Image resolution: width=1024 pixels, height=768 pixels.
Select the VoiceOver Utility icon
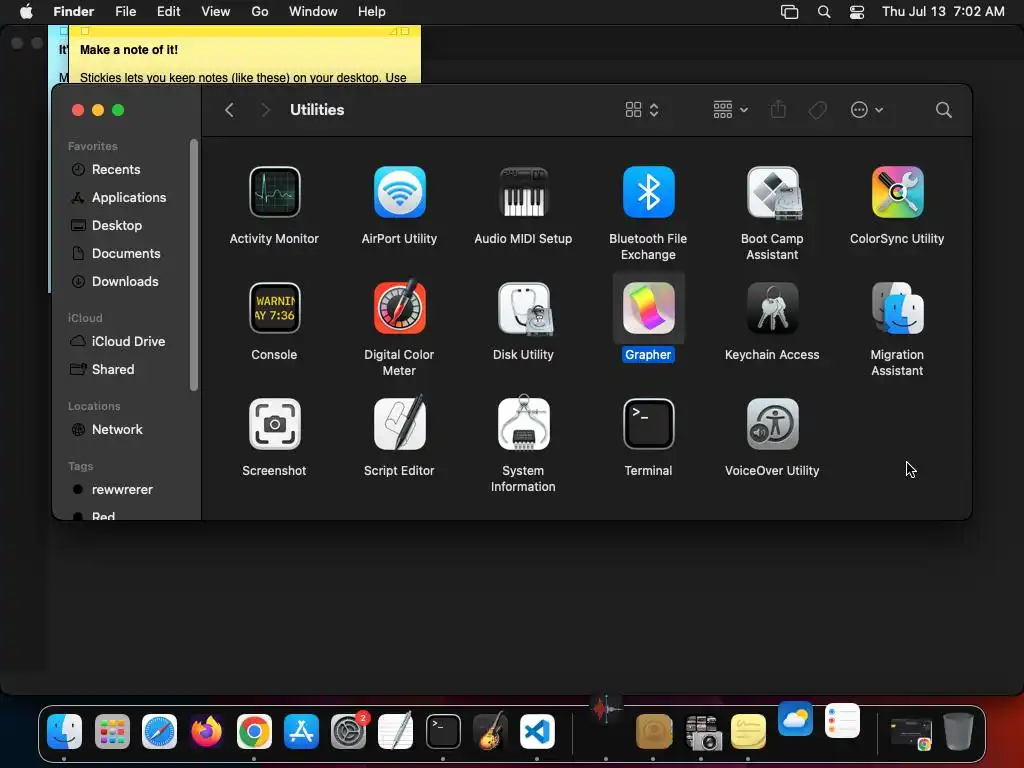[x=773, y=424]
